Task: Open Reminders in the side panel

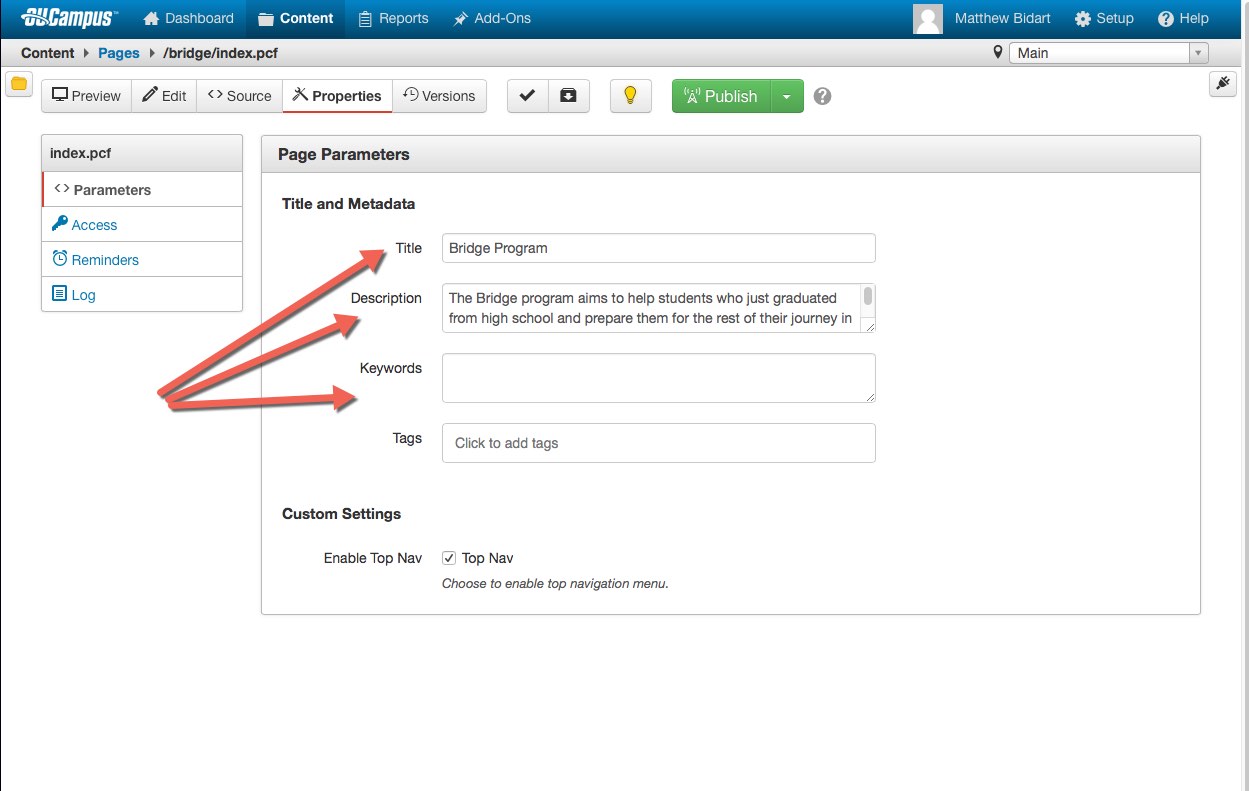Action: [142, 259]
